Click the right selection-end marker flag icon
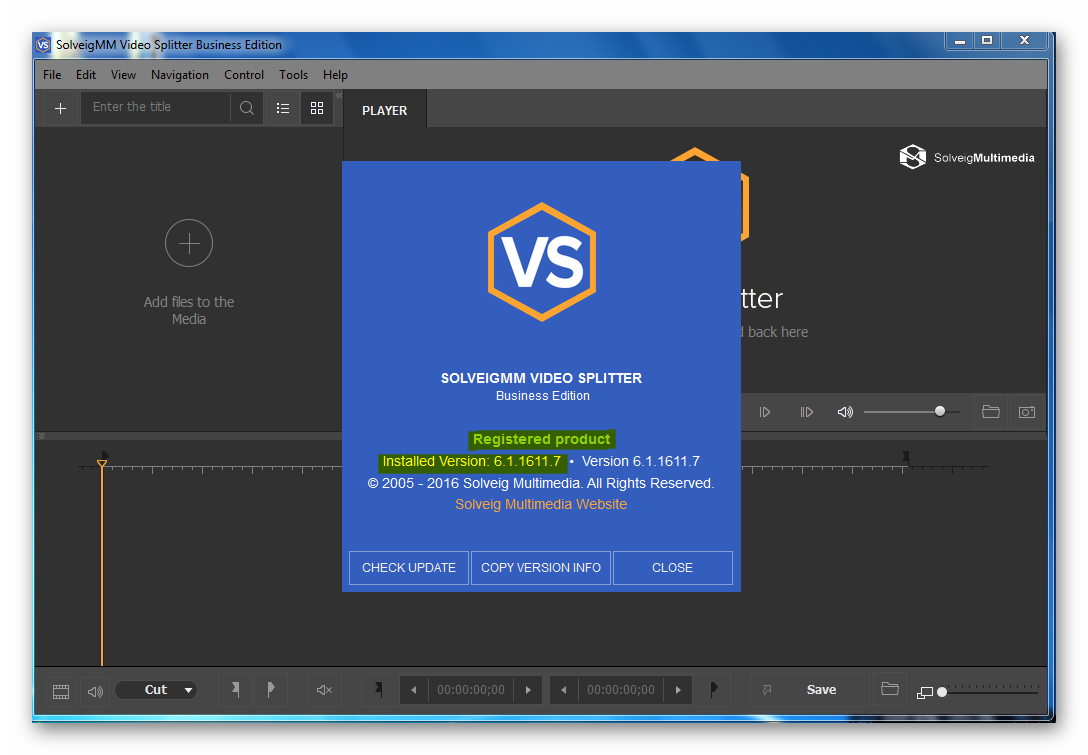The width and height of the screenshot is (1088, 755). point(713,690)
